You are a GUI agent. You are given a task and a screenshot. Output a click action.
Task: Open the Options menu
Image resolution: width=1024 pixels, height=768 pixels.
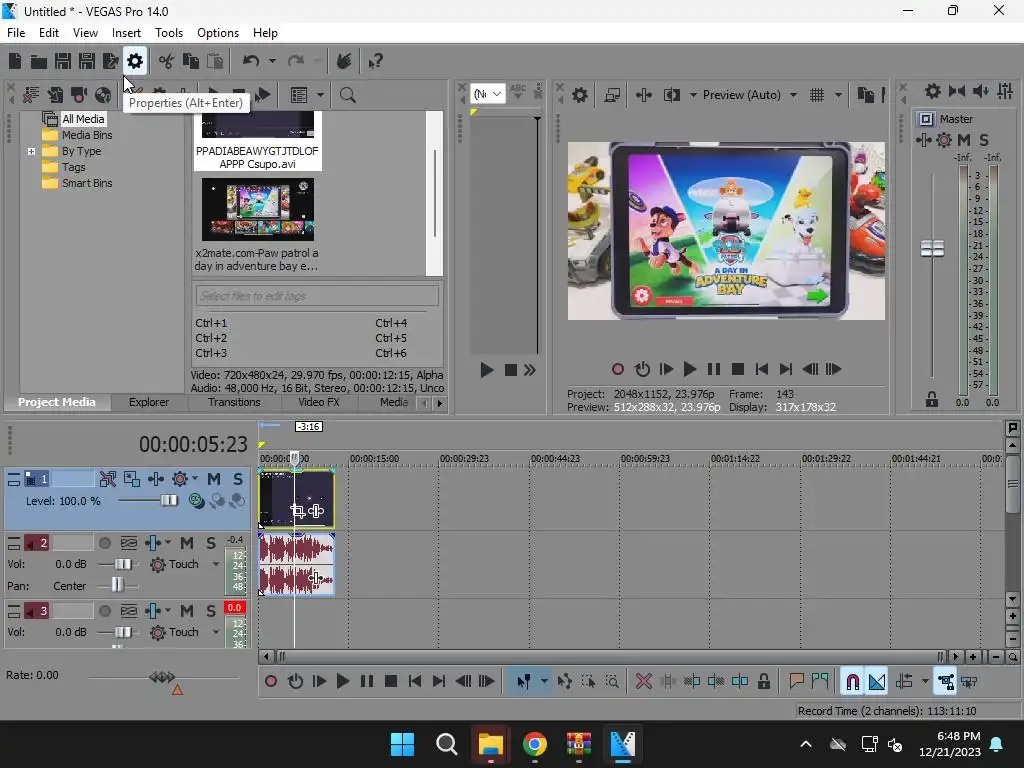(217, 33)
